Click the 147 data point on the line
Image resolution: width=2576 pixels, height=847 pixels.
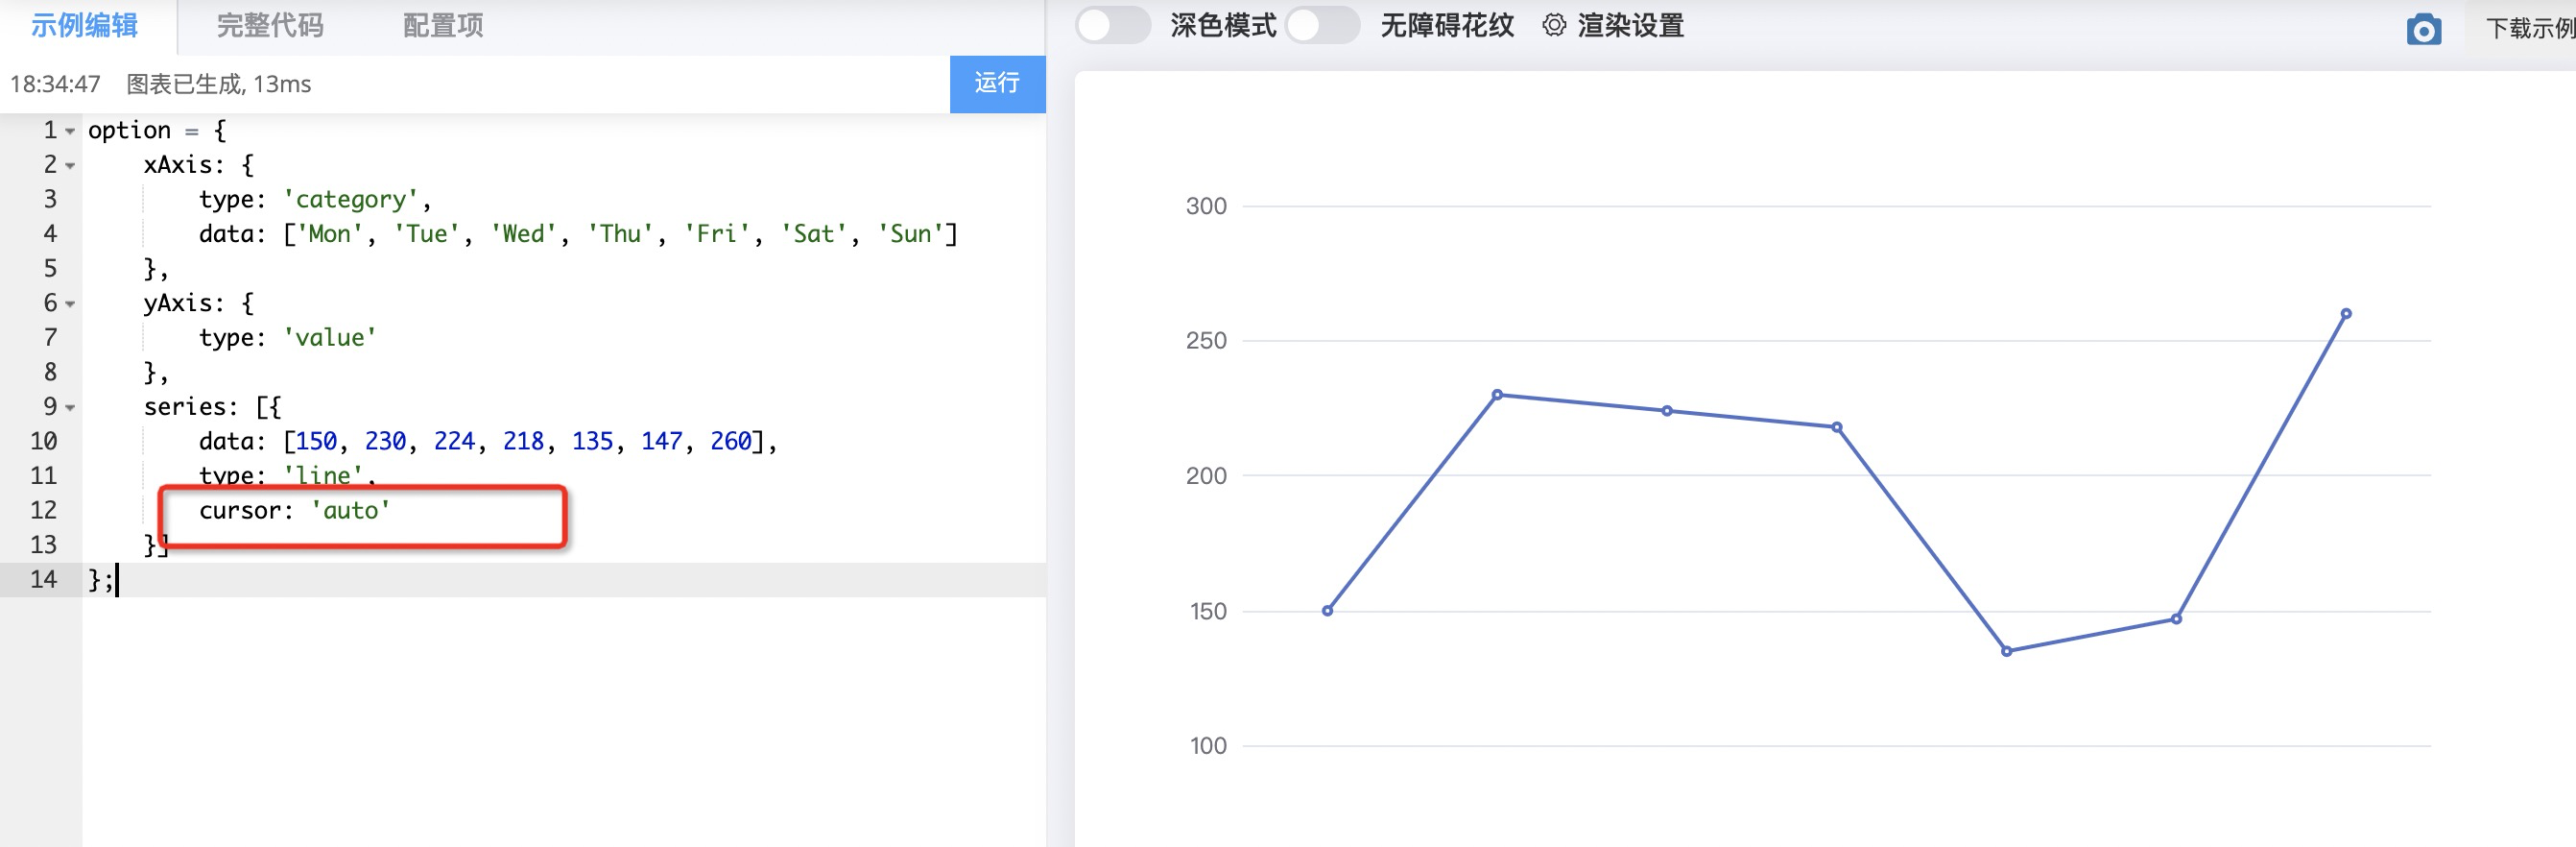(x=2176, y=618)
